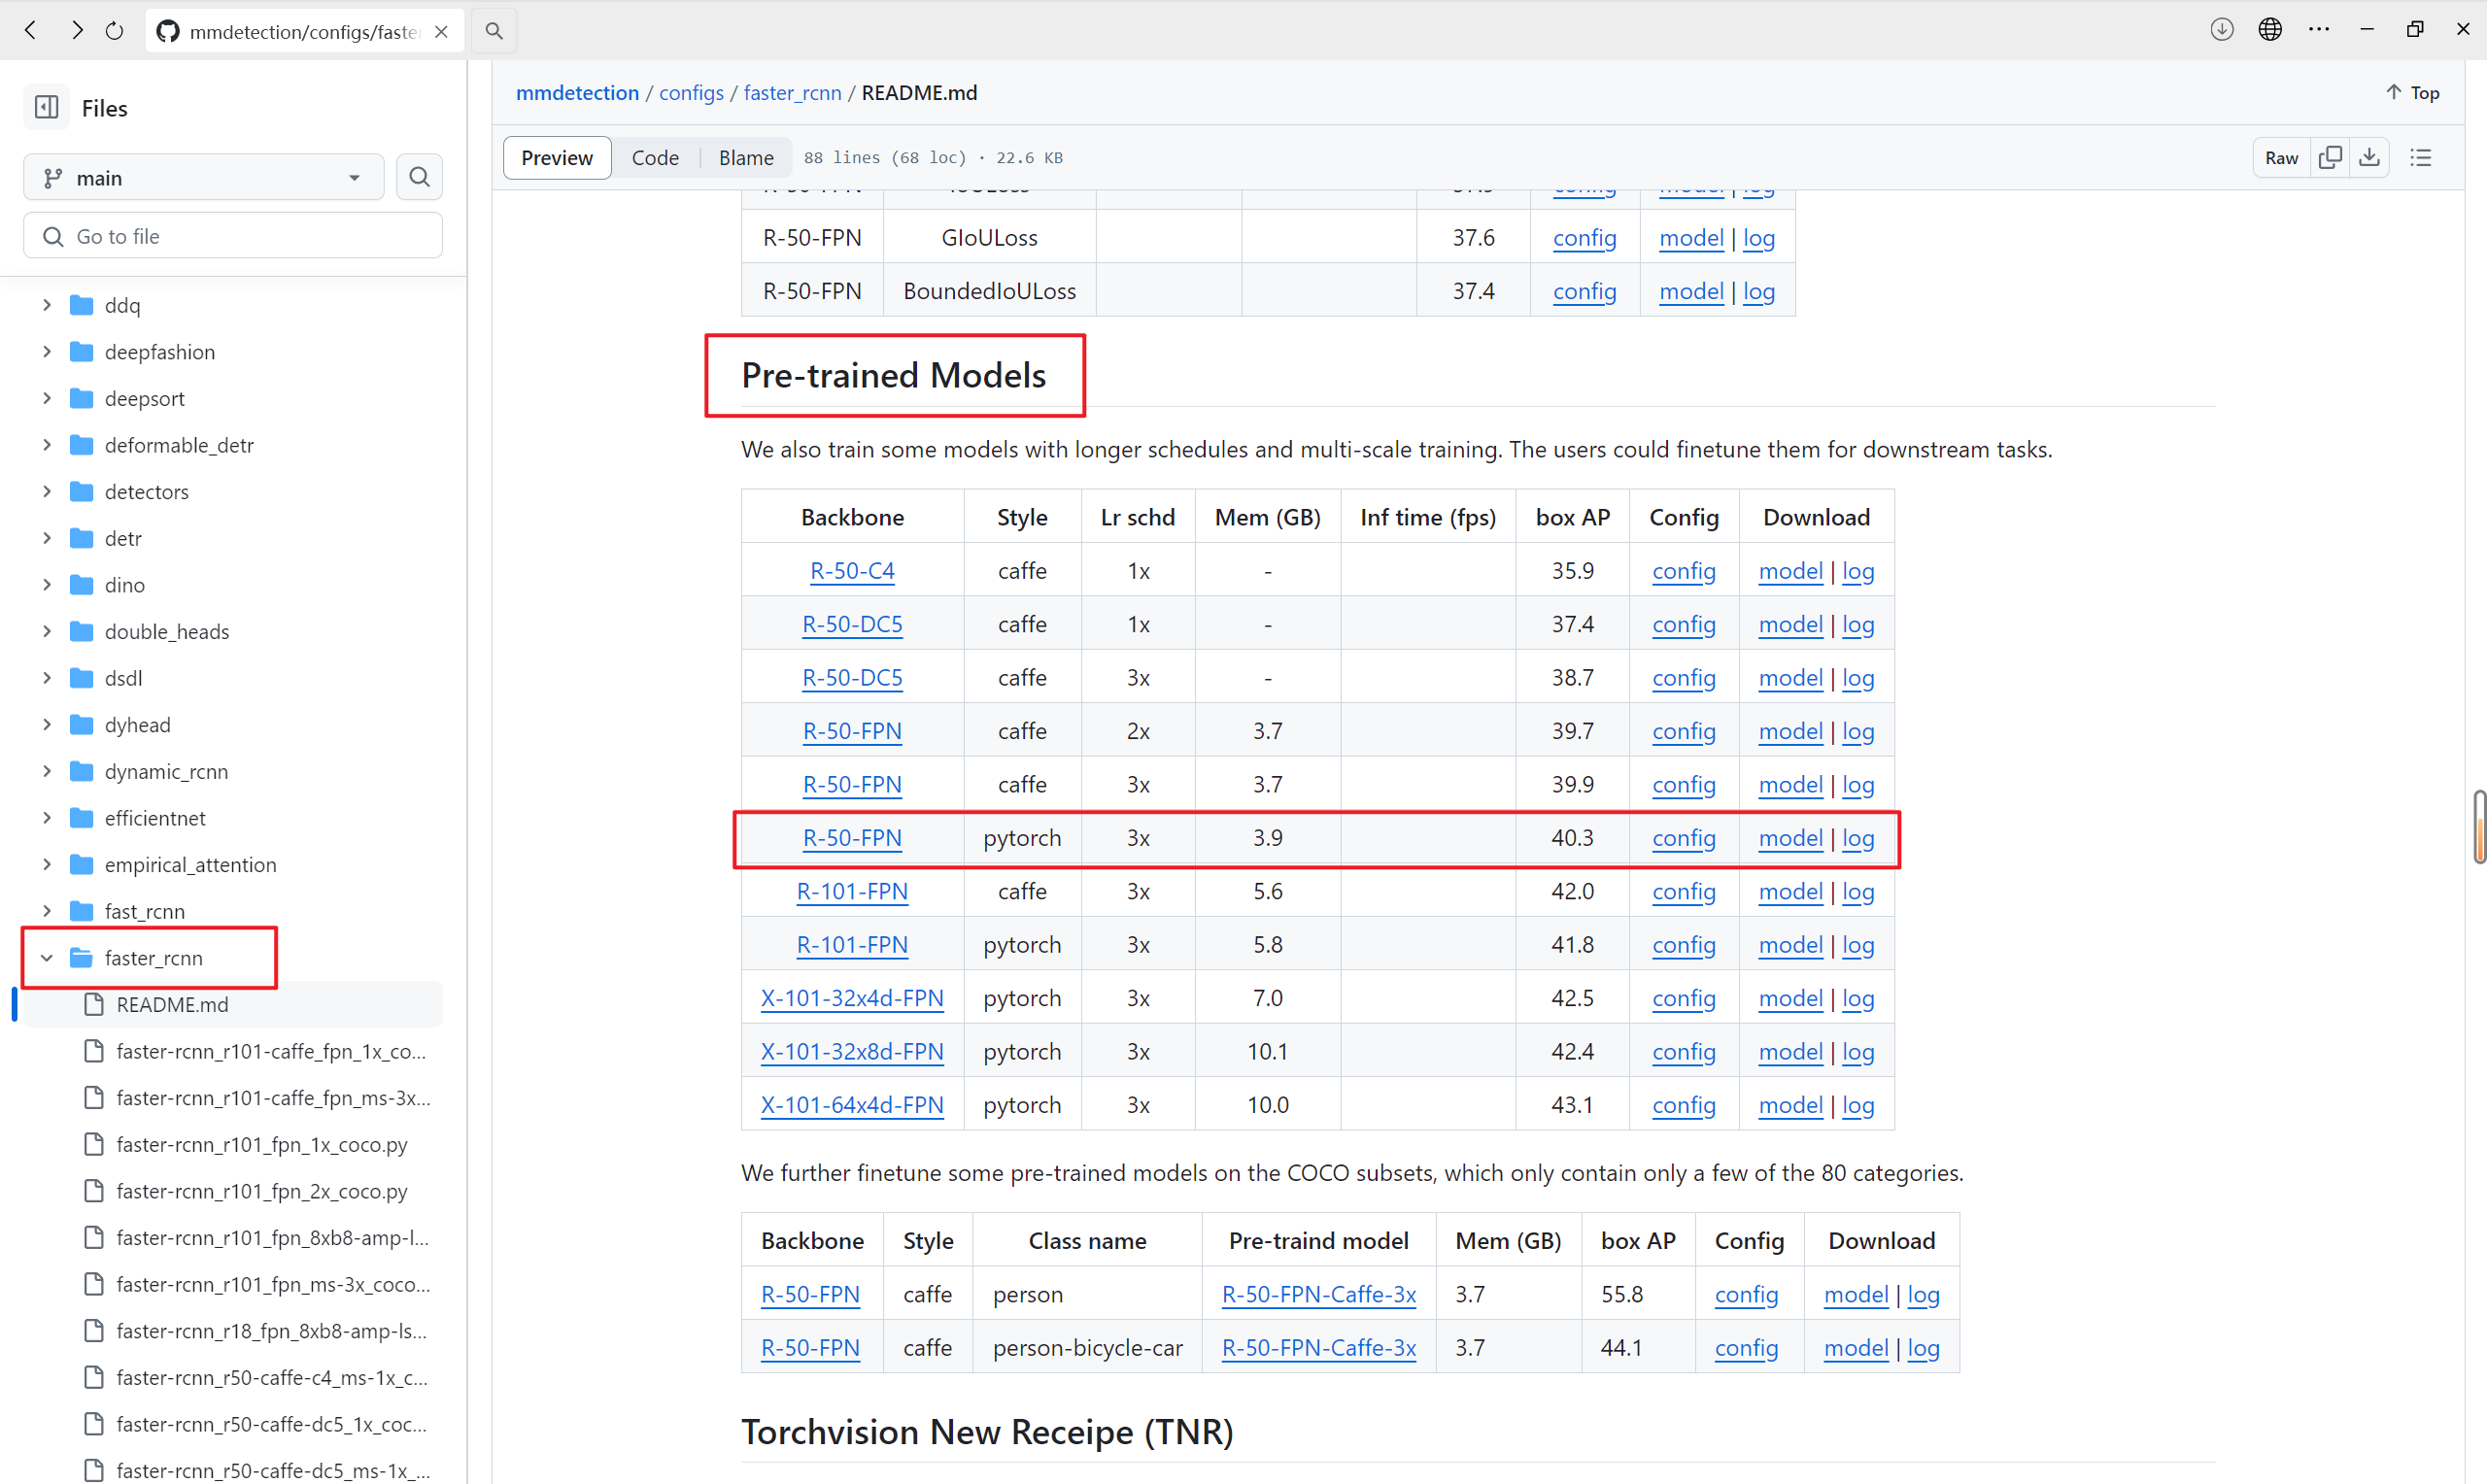The height and width of the screenshot is (1484, 2487).
Task: Download raw file icon
Action: click(x=2369, y=157)
